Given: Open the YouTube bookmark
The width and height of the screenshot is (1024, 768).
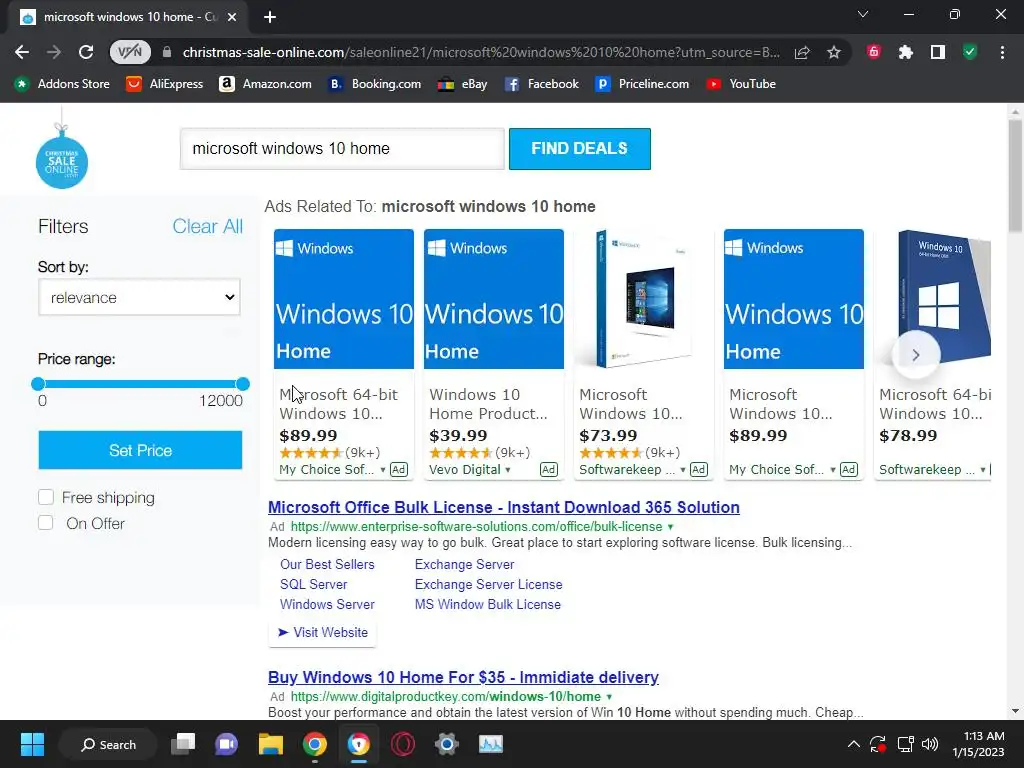Looking at the screenshot, I should [x=741, y=84].
